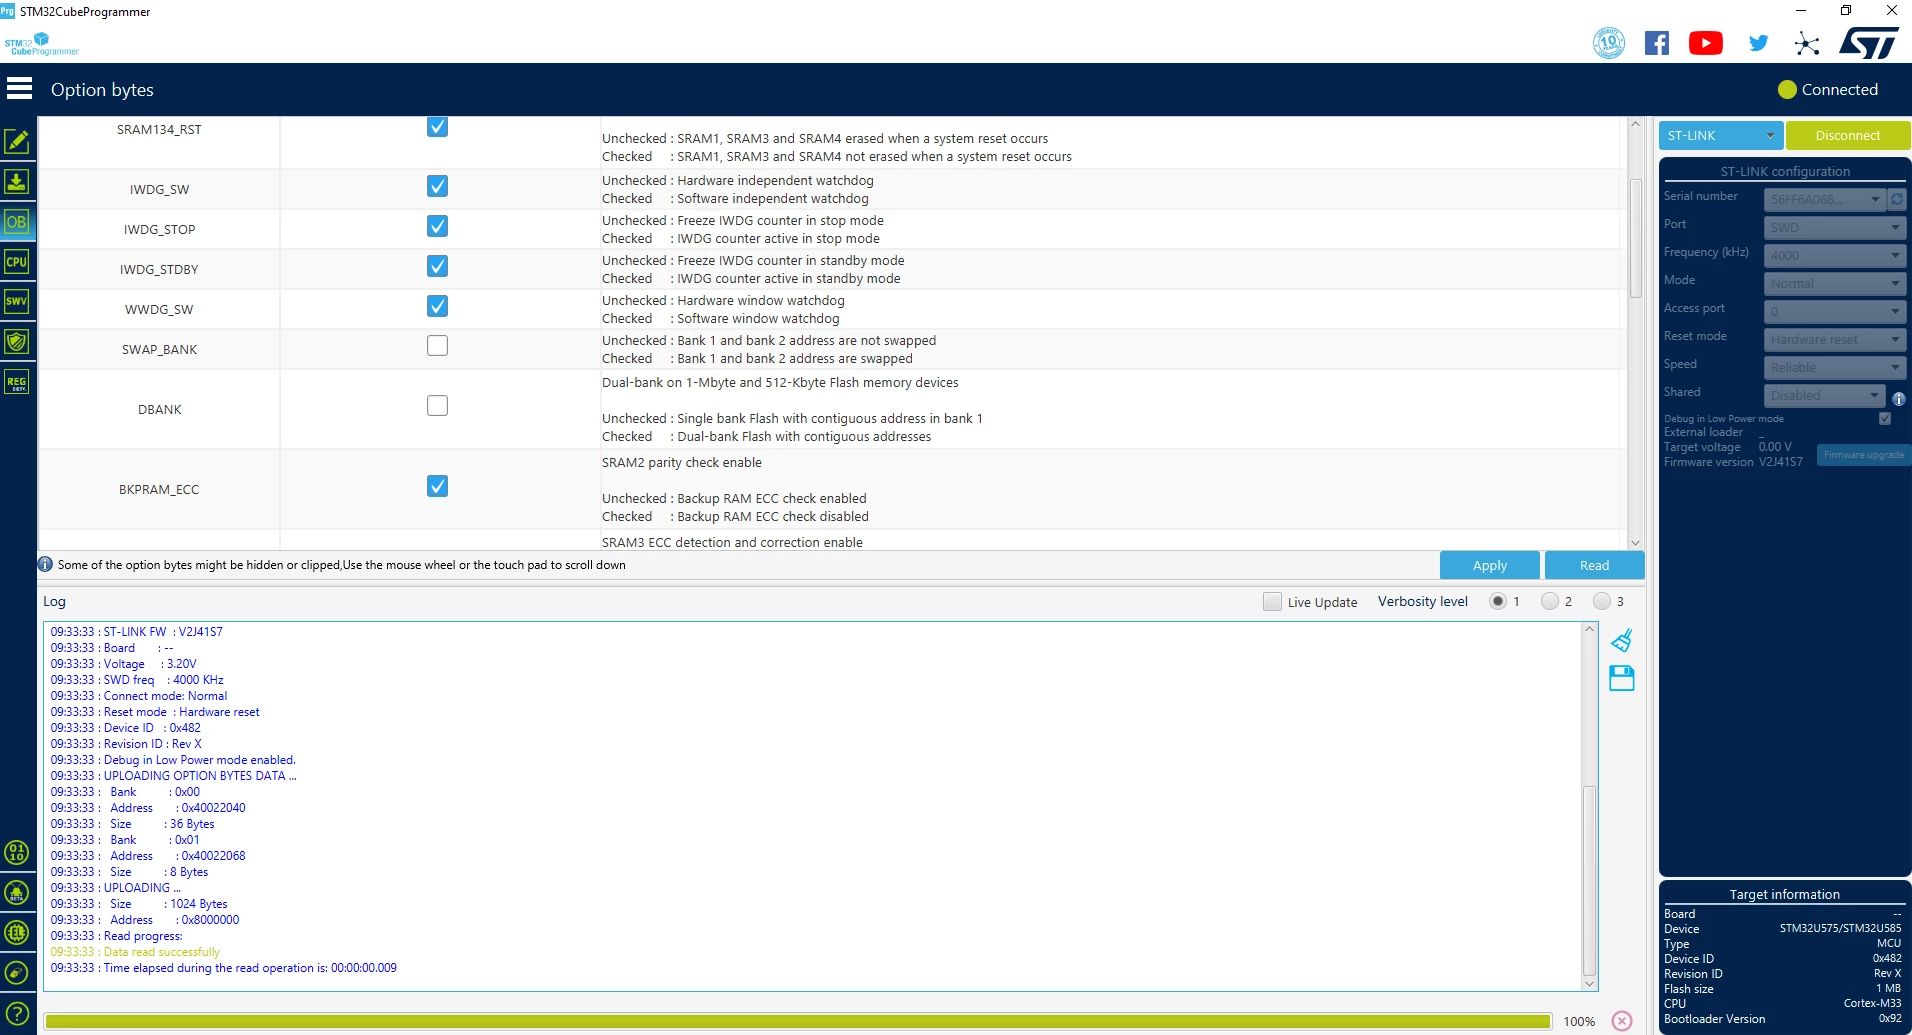Open the Shared Disabled dropdown
Viewport: 1912px width, 1035px height.
click(1824, 395)
